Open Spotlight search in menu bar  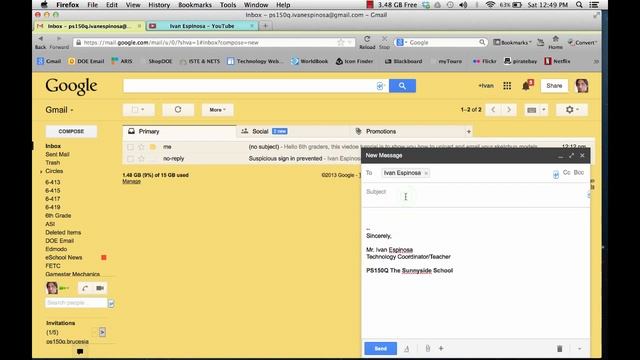[x=579, y=5]
